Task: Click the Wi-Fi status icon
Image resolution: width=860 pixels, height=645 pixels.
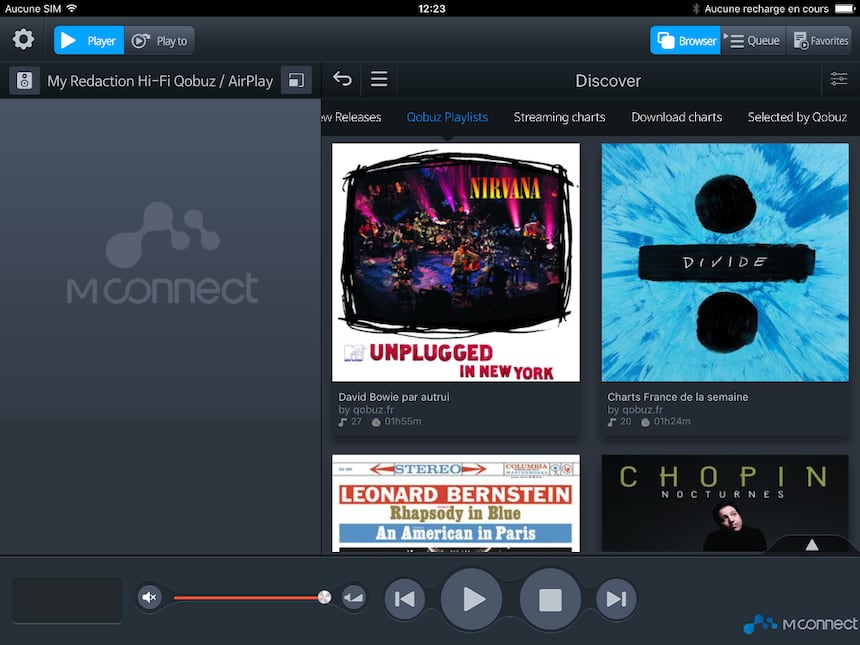Action: (71, 8)
